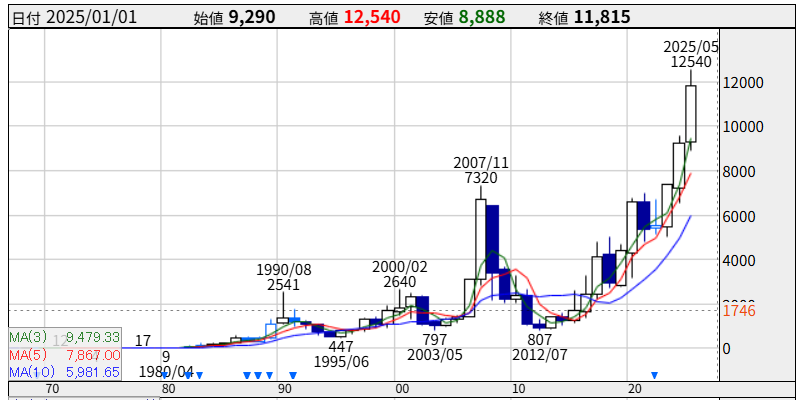Select the tall white 2025 candlestick

click(x=691, y=114)
